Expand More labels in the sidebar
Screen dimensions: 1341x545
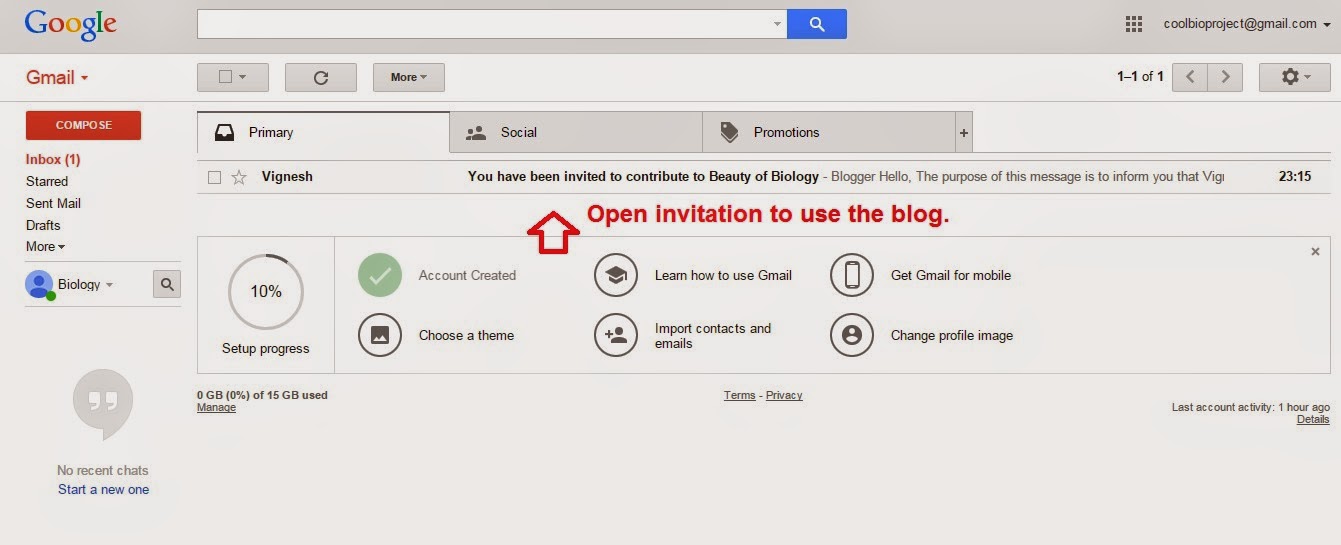(45, 247)
